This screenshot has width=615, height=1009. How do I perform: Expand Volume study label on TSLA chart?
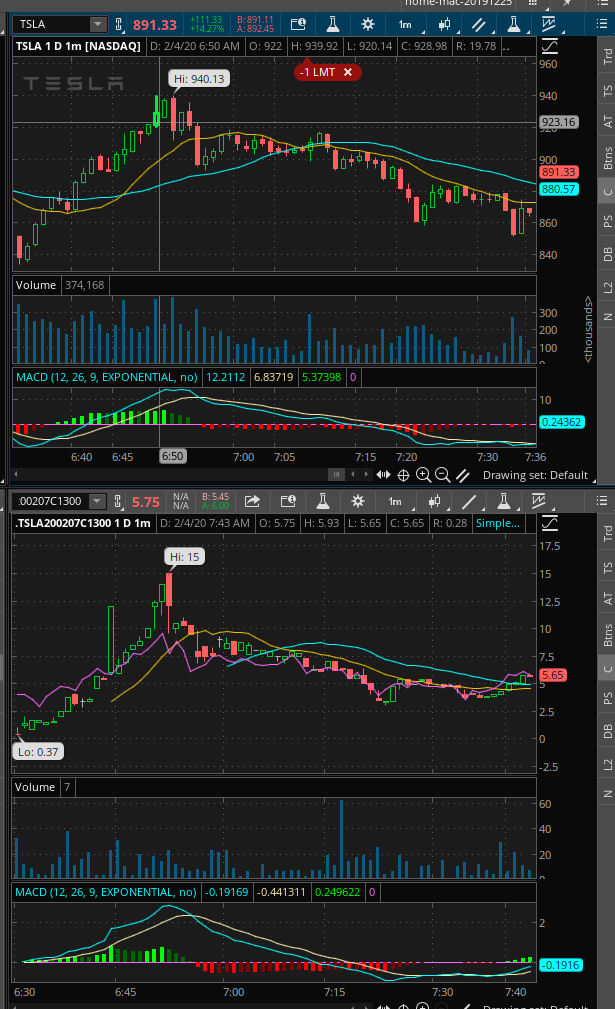[x=36, y=285]
